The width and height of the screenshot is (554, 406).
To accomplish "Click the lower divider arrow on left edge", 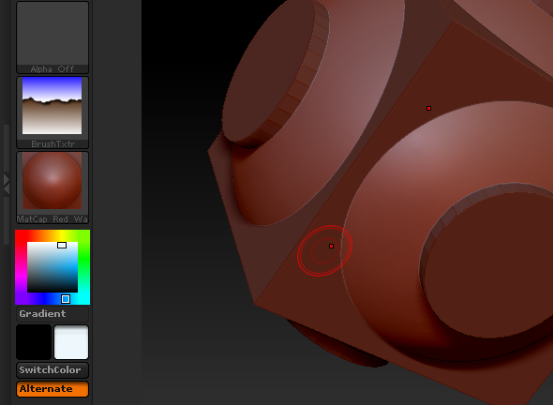I will click(6, 190).
